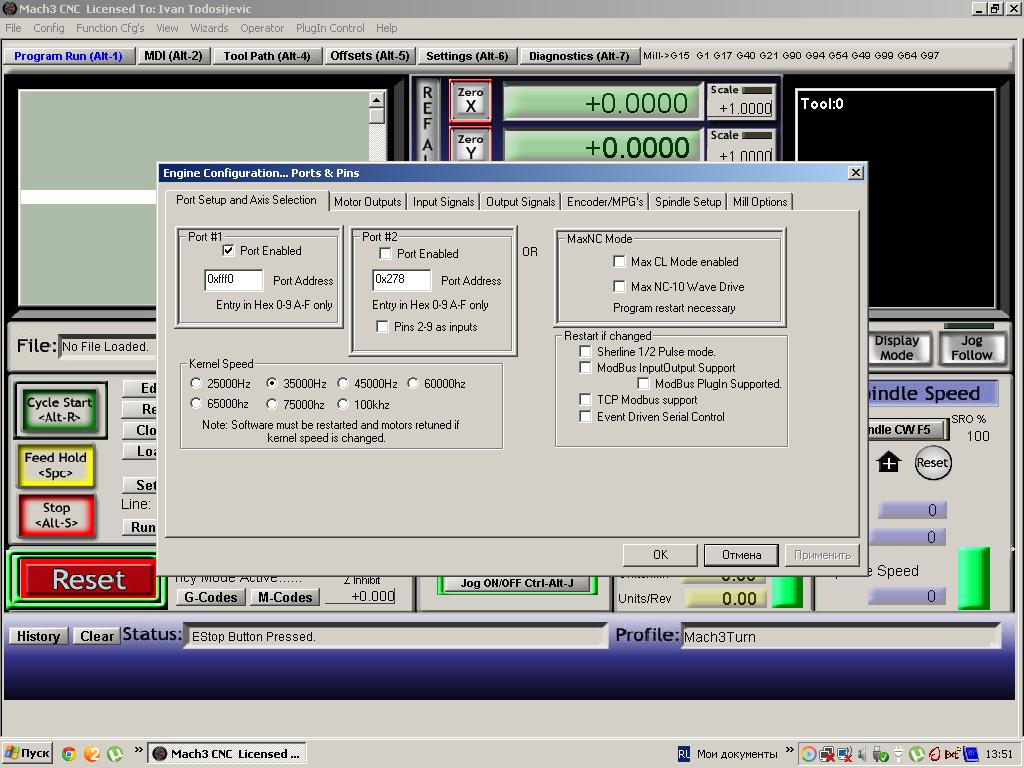The image size is (1024, 768).
Task: Enable TCP Modbus support
Action: [586, 399]
